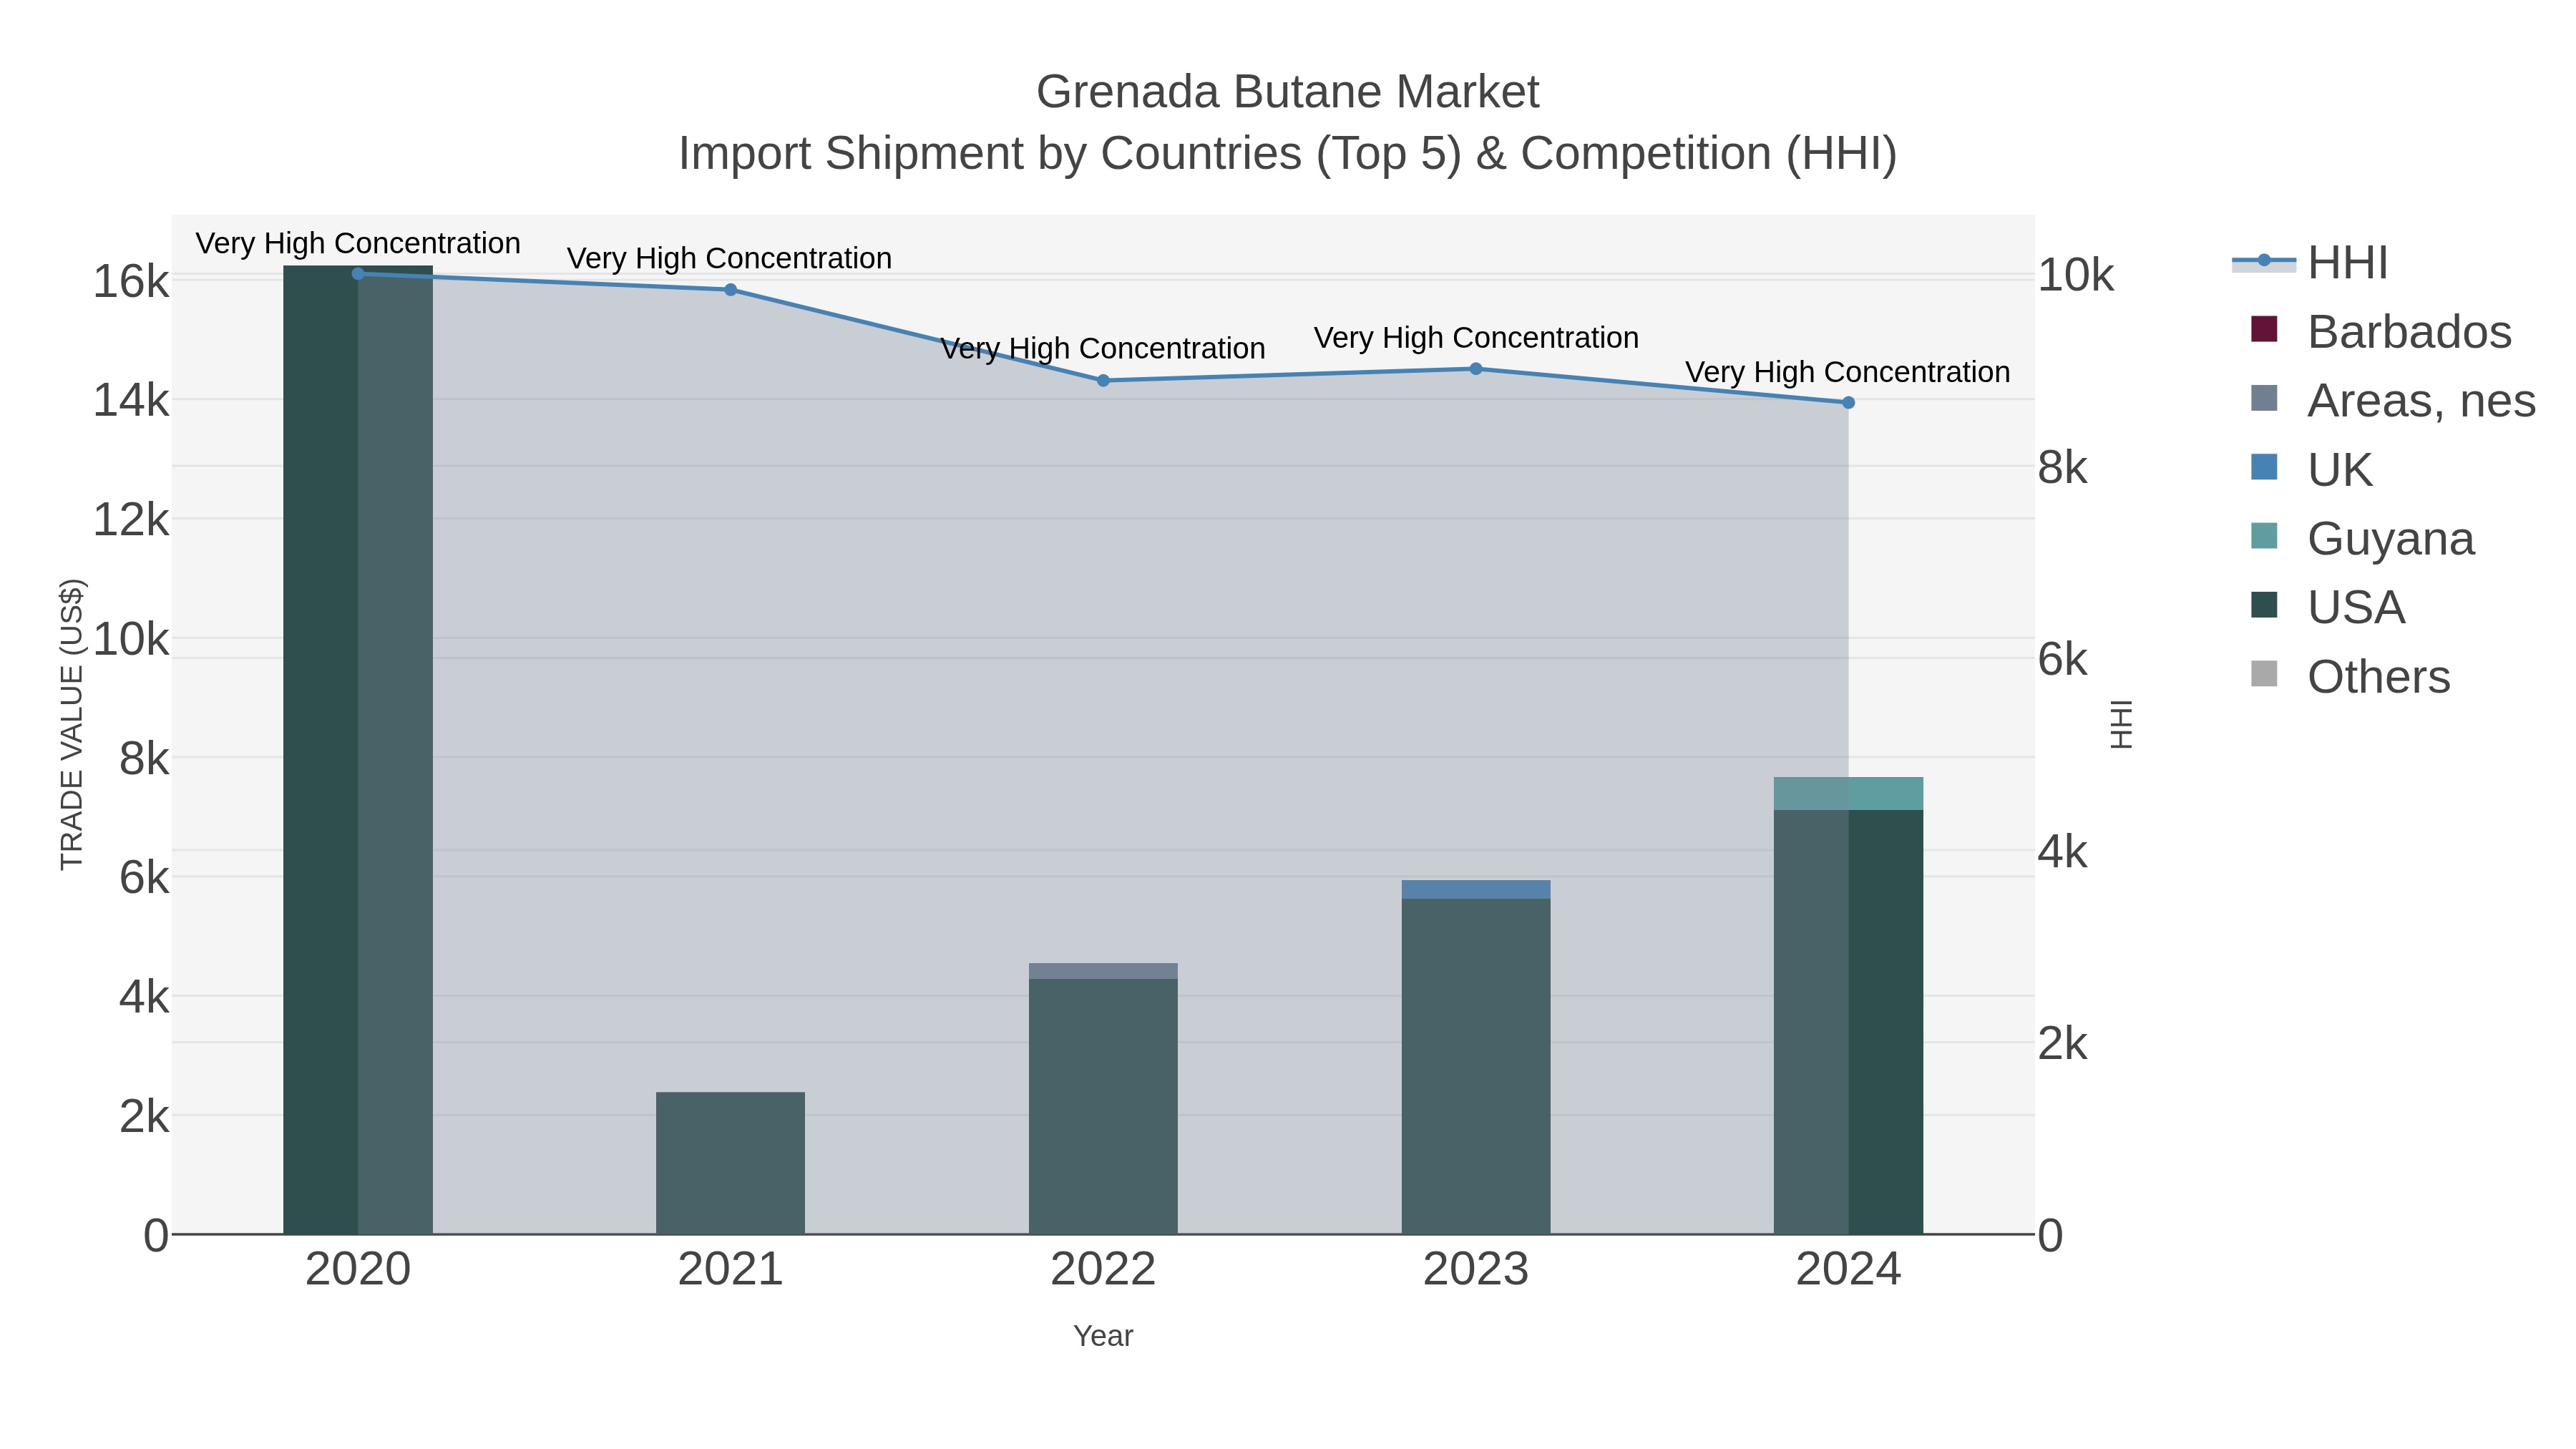Click the 2022 x-axis label
The height and width of the screenshot is (1449, 2576).
1103,1270
